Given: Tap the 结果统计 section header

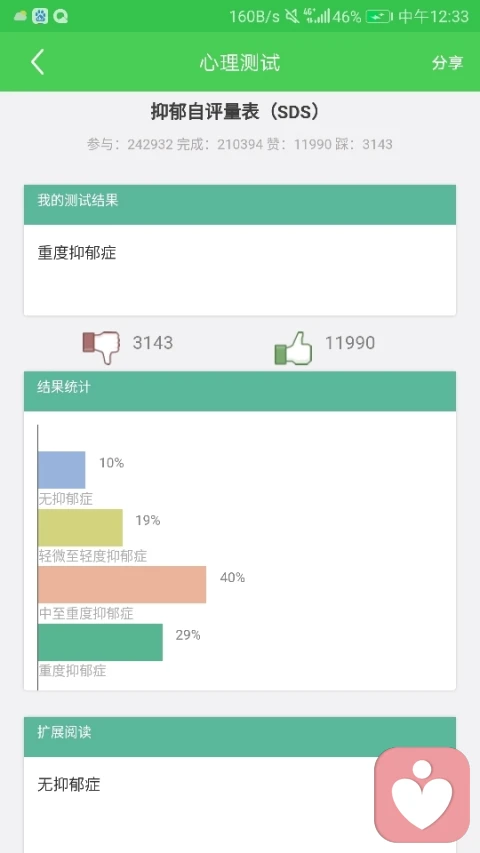Looking at the screenshot, I should click(239, 391).
